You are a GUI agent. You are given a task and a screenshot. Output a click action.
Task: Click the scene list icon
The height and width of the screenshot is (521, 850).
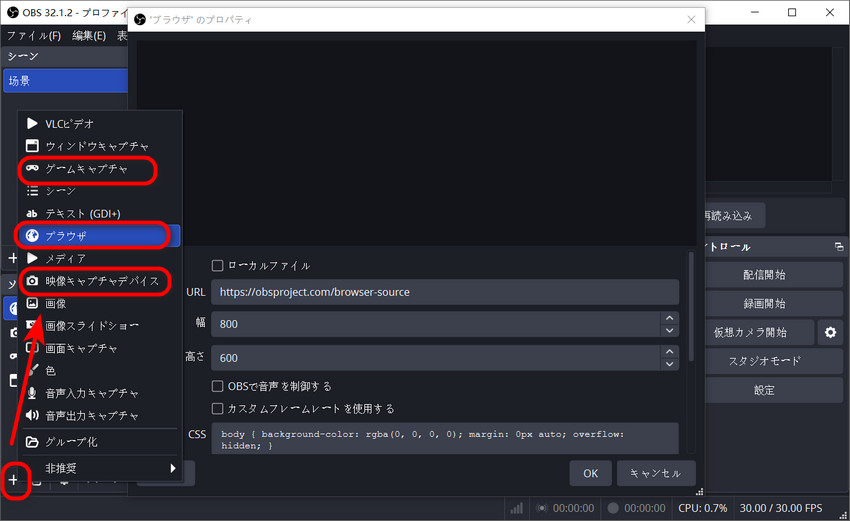[x=33, y=191]
